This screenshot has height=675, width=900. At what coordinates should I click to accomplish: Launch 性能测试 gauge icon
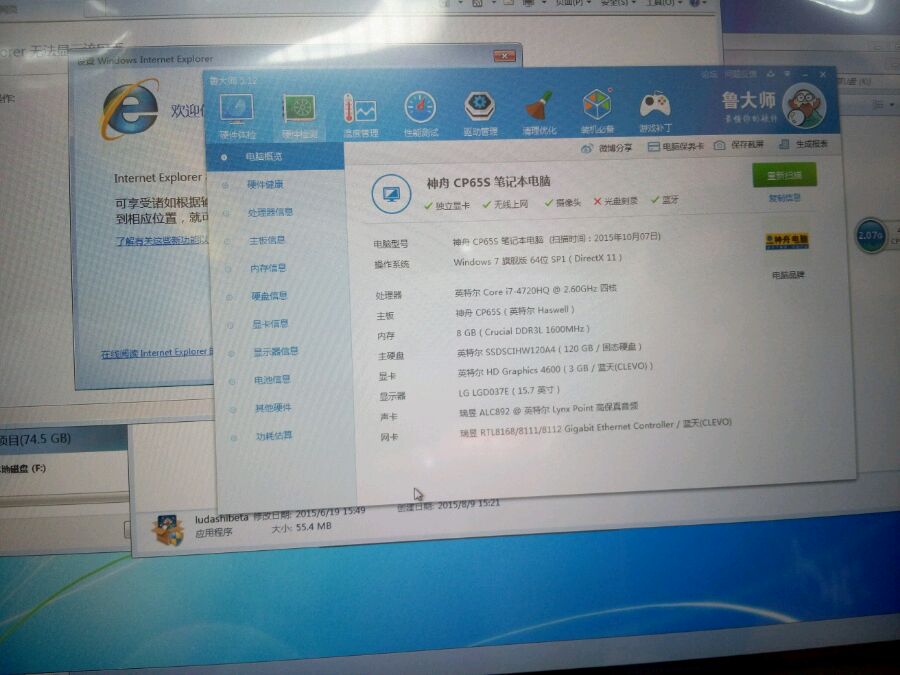[x=420, y=107]
